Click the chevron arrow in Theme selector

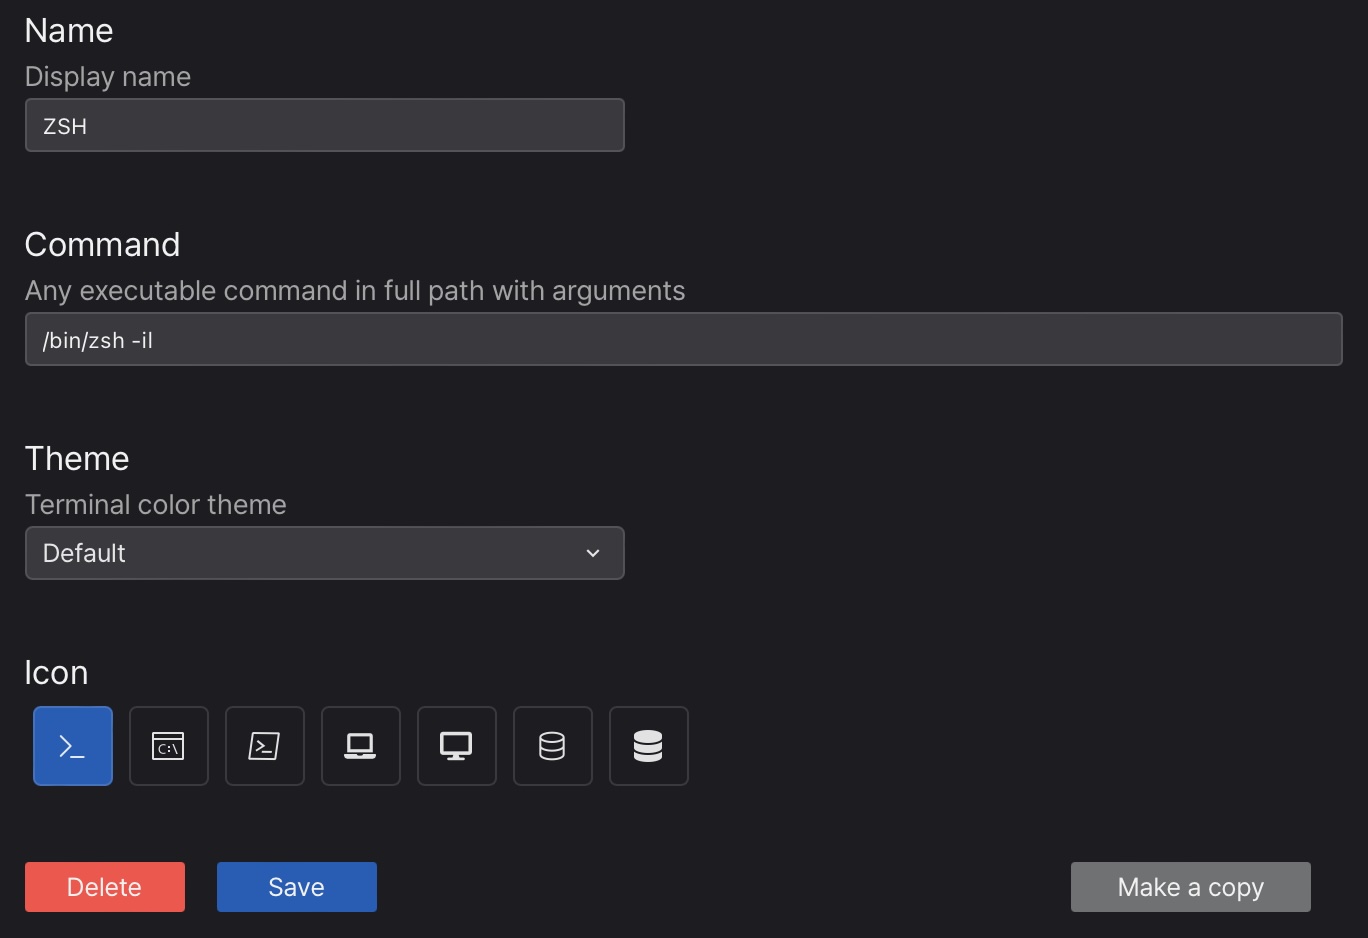coord(593,553)
